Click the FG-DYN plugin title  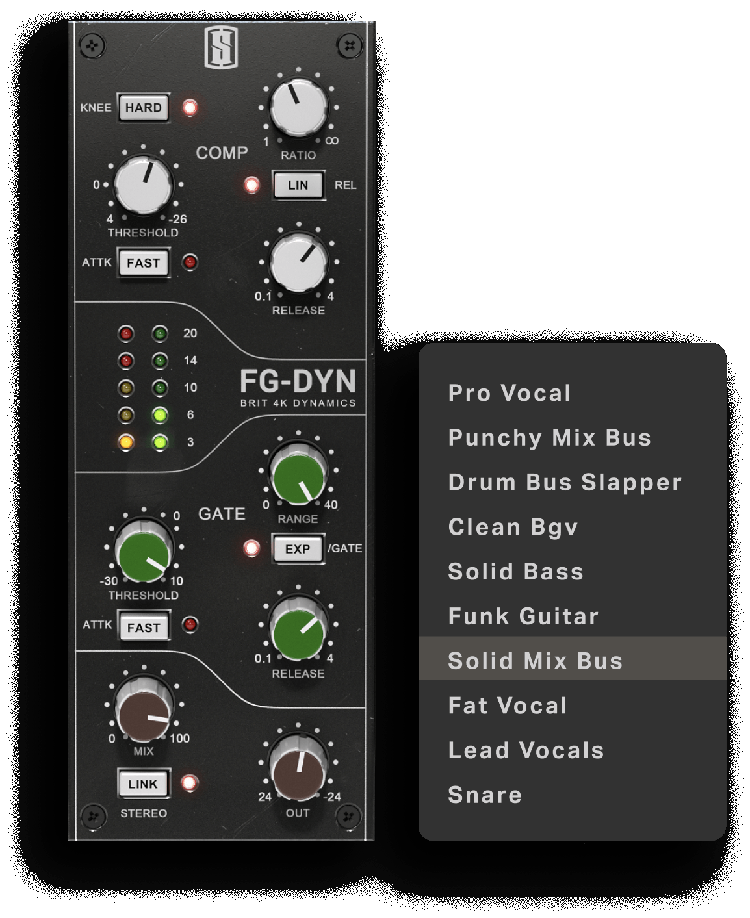click(x=297, y=381)
